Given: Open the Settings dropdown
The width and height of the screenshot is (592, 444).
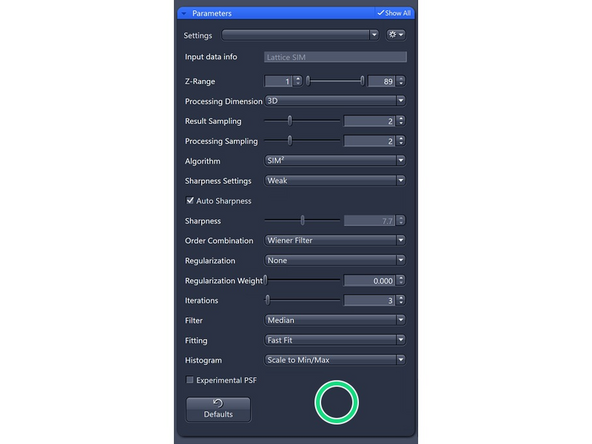Looking at the screenshot, I should coord(300,35).
